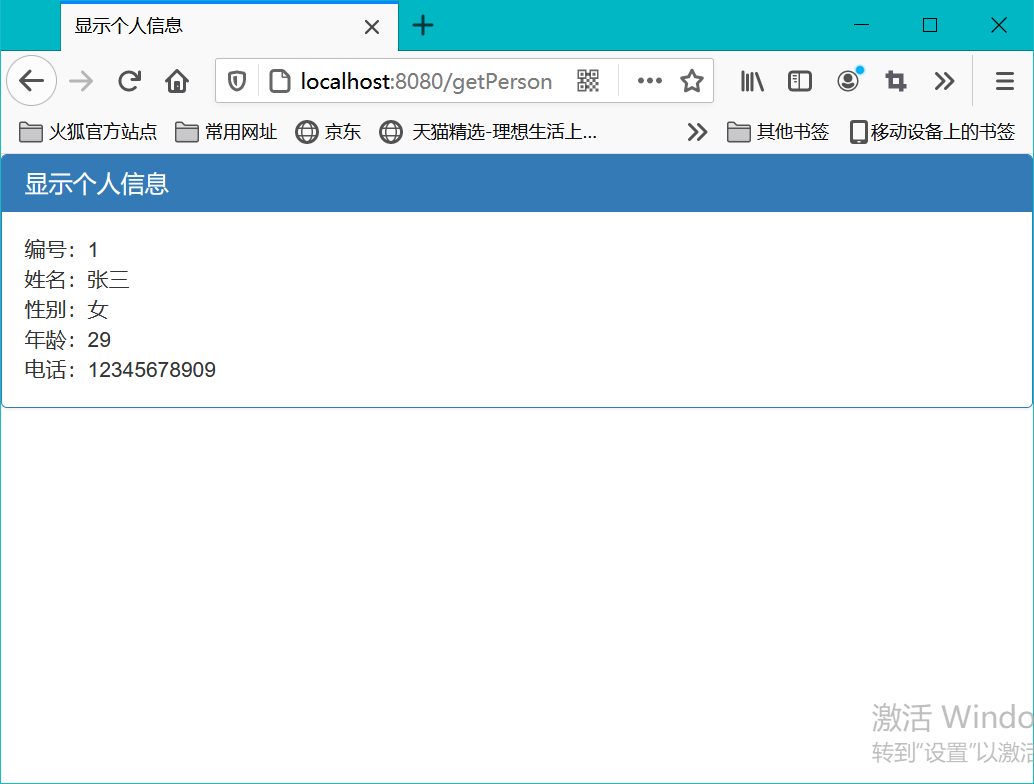Open a new tab with plus button
Viewport: 1034px width, 784px height.
[423, 26]
